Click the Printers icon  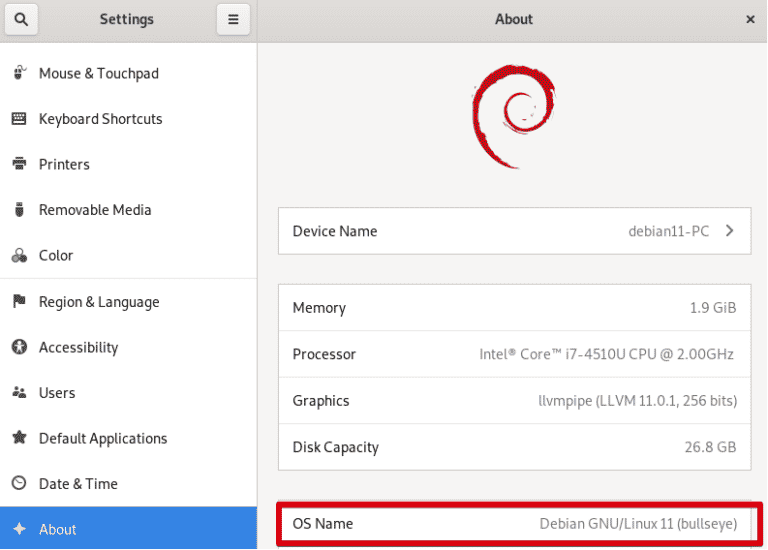[x=19, y=164]
